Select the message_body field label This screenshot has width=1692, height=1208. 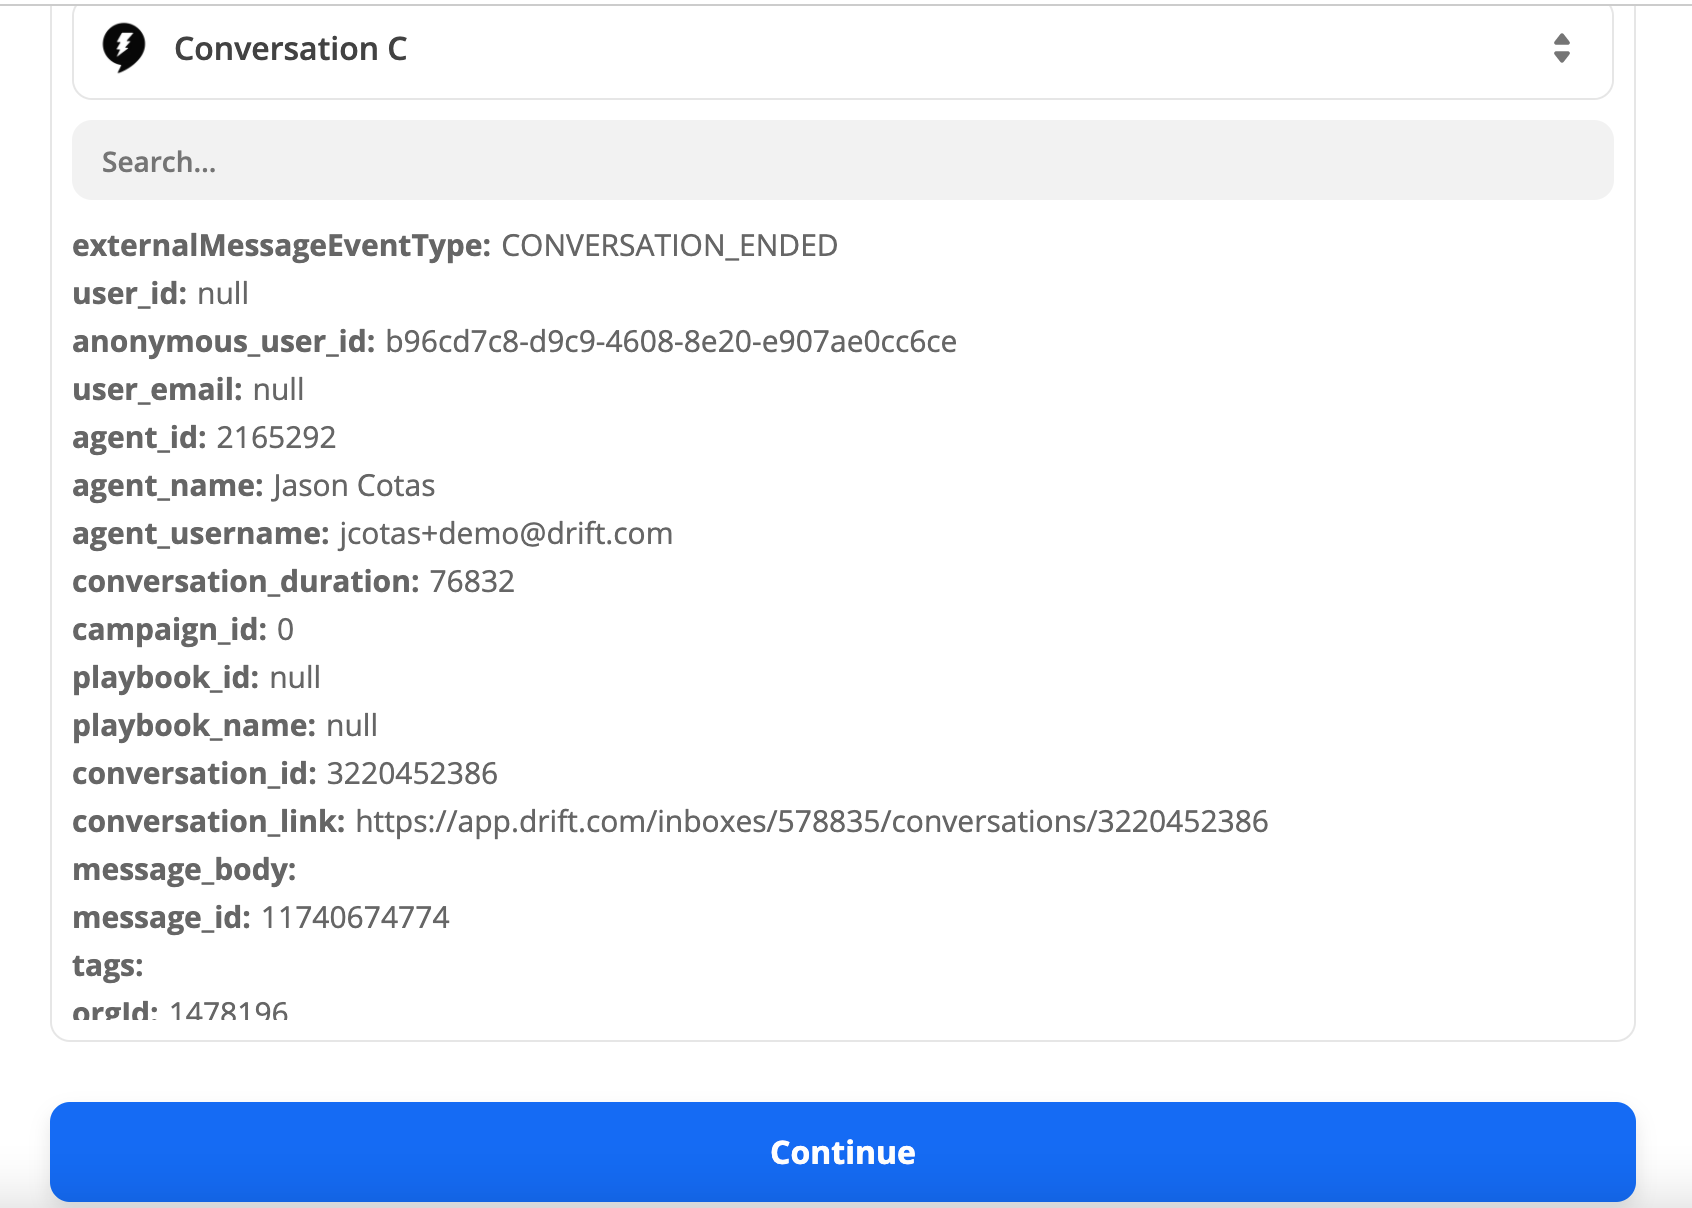point(185,870)
